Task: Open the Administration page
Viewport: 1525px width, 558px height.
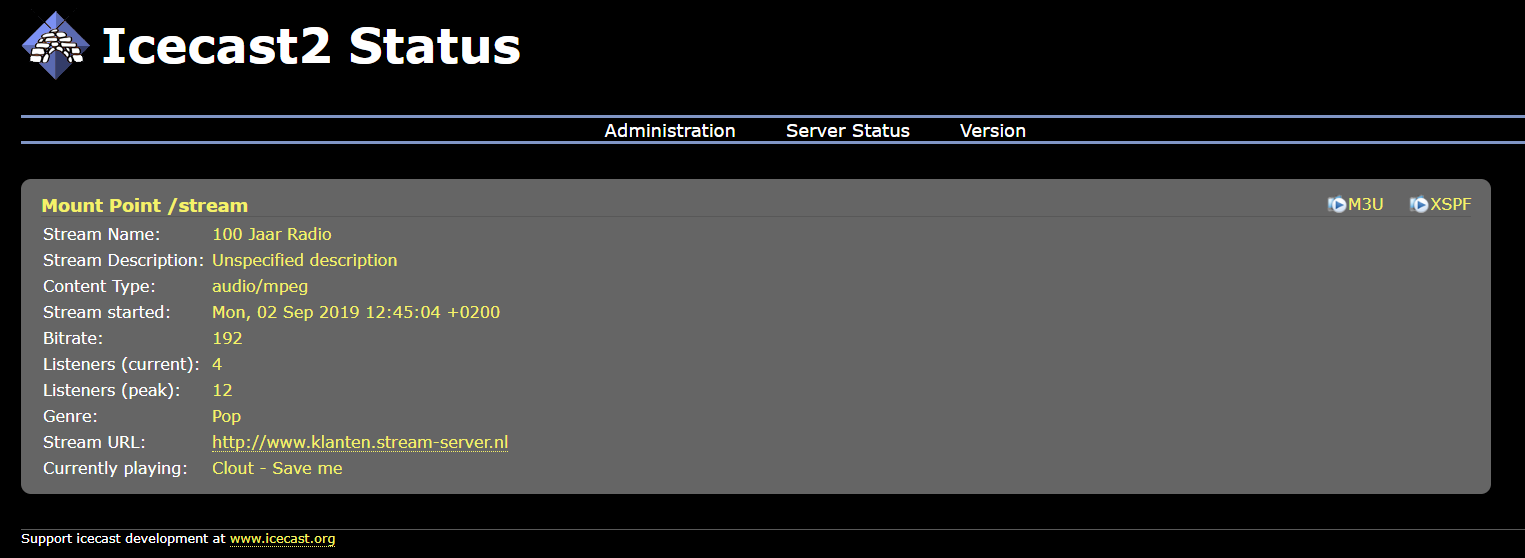Action: [669, 131]
